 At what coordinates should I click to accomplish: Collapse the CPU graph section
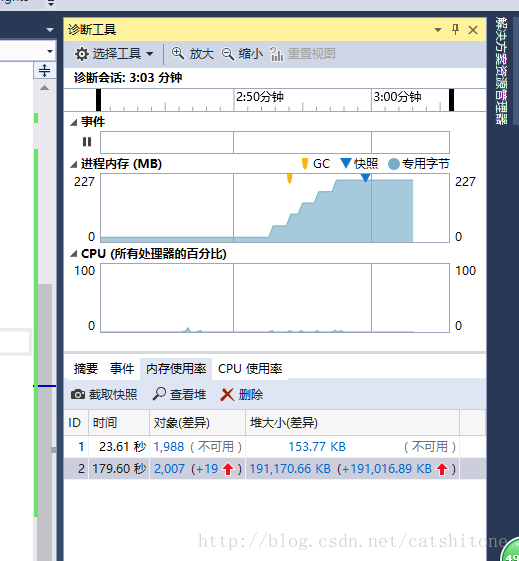[74, 254]
